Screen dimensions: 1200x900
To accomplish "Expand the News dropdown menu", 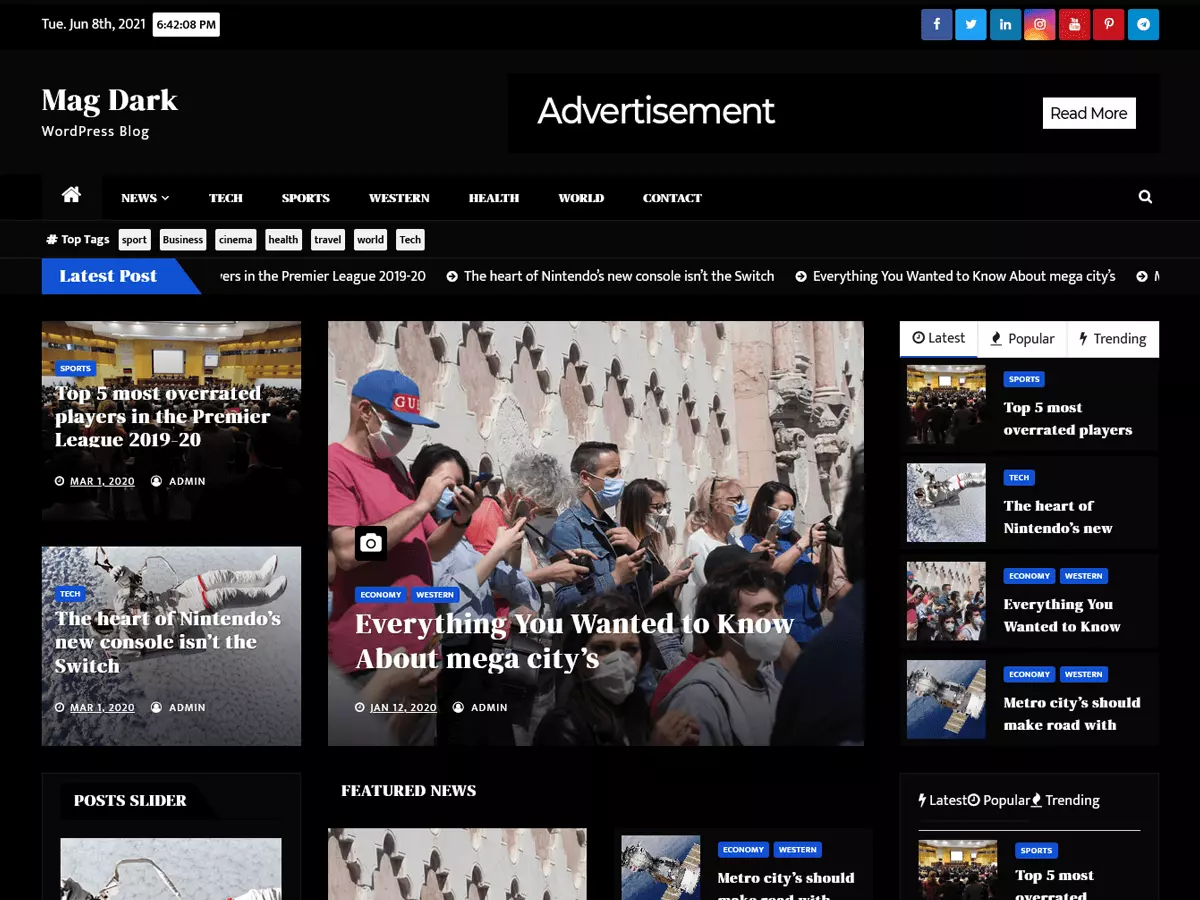I will [x=145, y=198].
